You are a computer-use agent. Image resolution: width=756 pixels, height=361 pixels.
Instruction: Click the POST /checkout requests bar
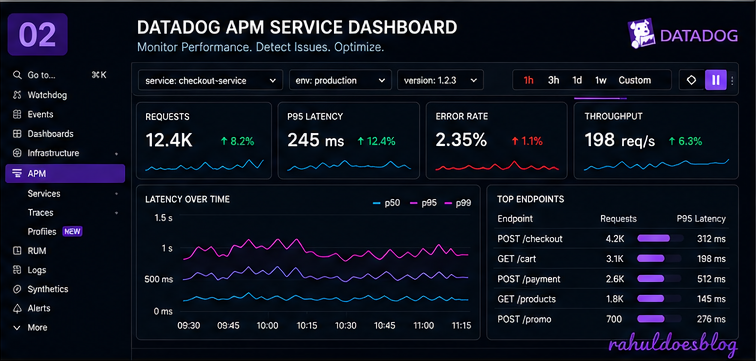(x=660, y=238)
